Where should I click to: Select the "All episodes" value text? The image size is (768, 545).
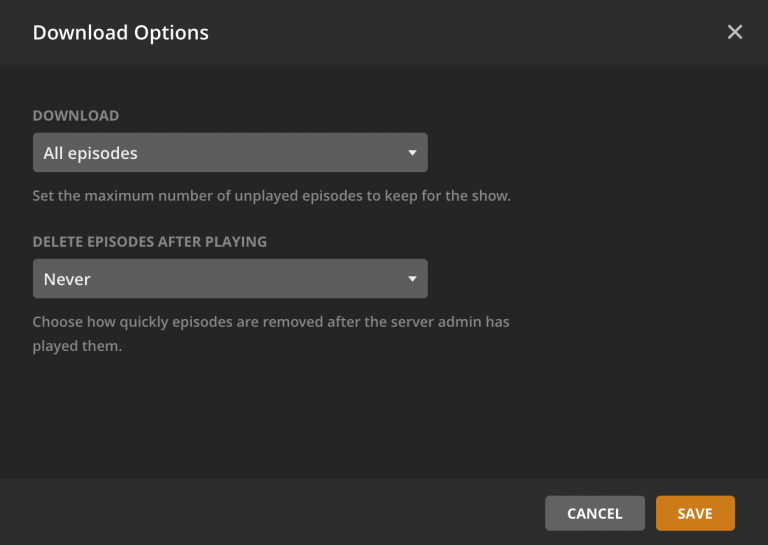click(91, 153)
